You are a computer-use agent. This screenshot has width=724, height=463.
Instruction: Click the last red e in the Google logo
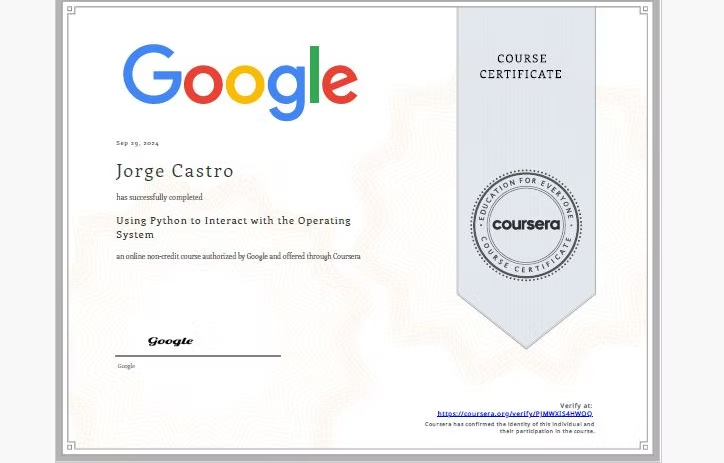pyautogui.click(x=341, y=83)
